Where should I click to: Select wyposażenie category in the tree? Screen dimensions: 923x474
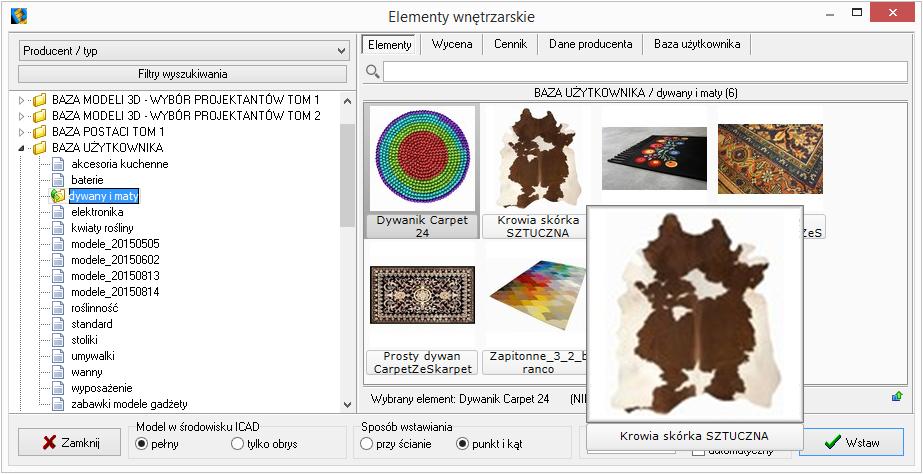click(102, 388)
